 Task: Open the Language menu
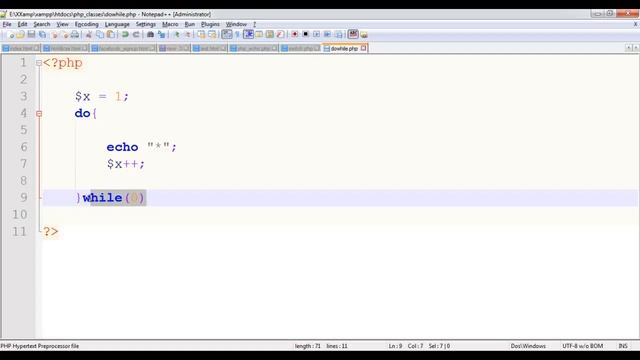coord(117,24)
